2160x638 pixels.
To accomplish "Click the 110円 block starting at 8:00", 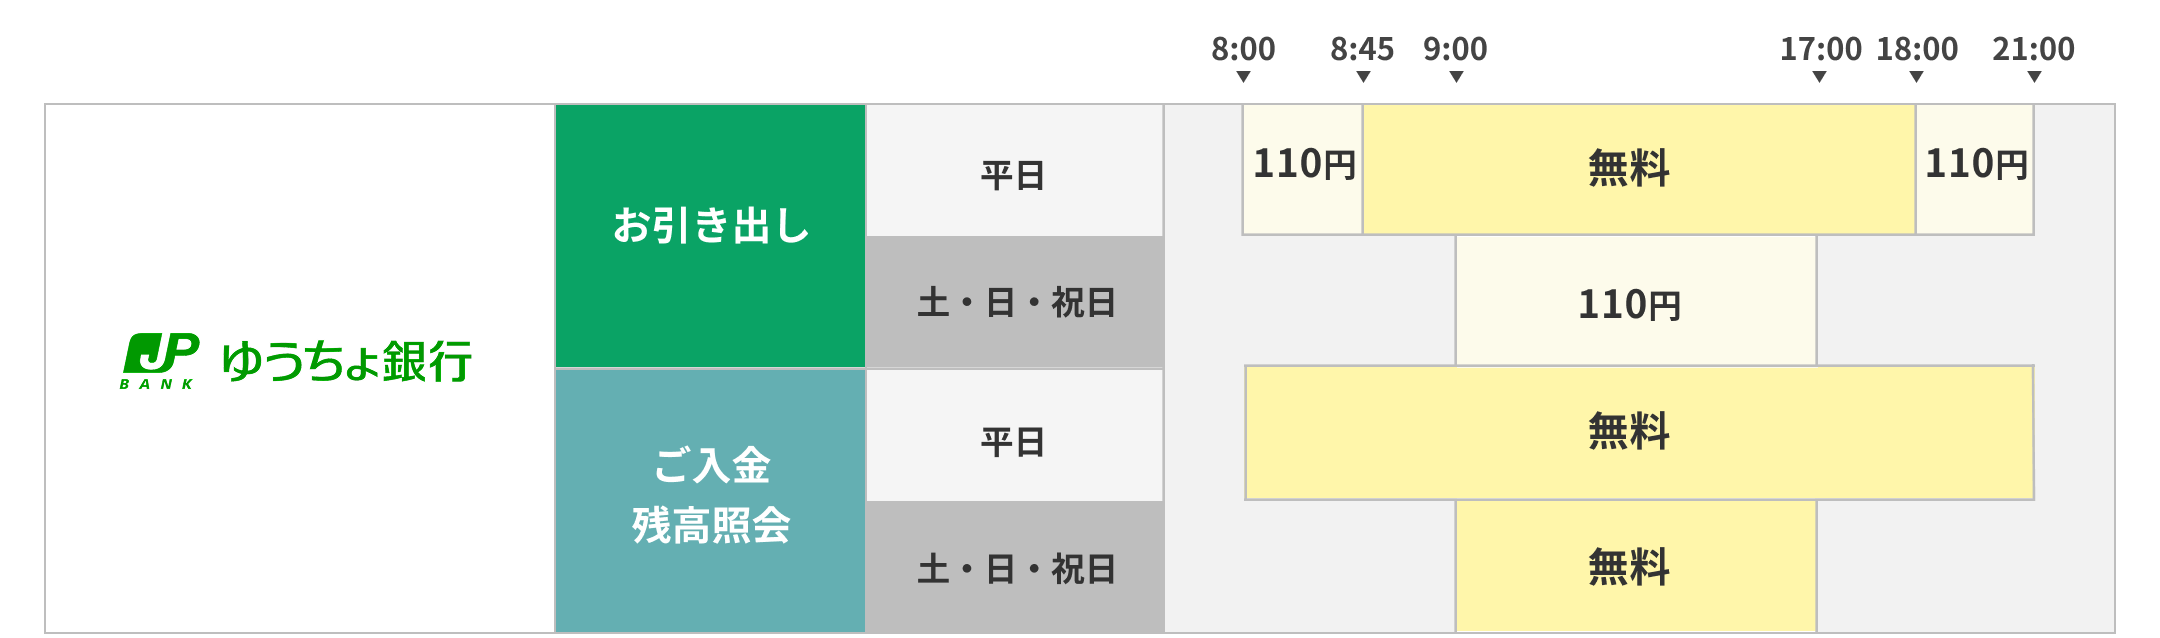I will point(1302,168).
